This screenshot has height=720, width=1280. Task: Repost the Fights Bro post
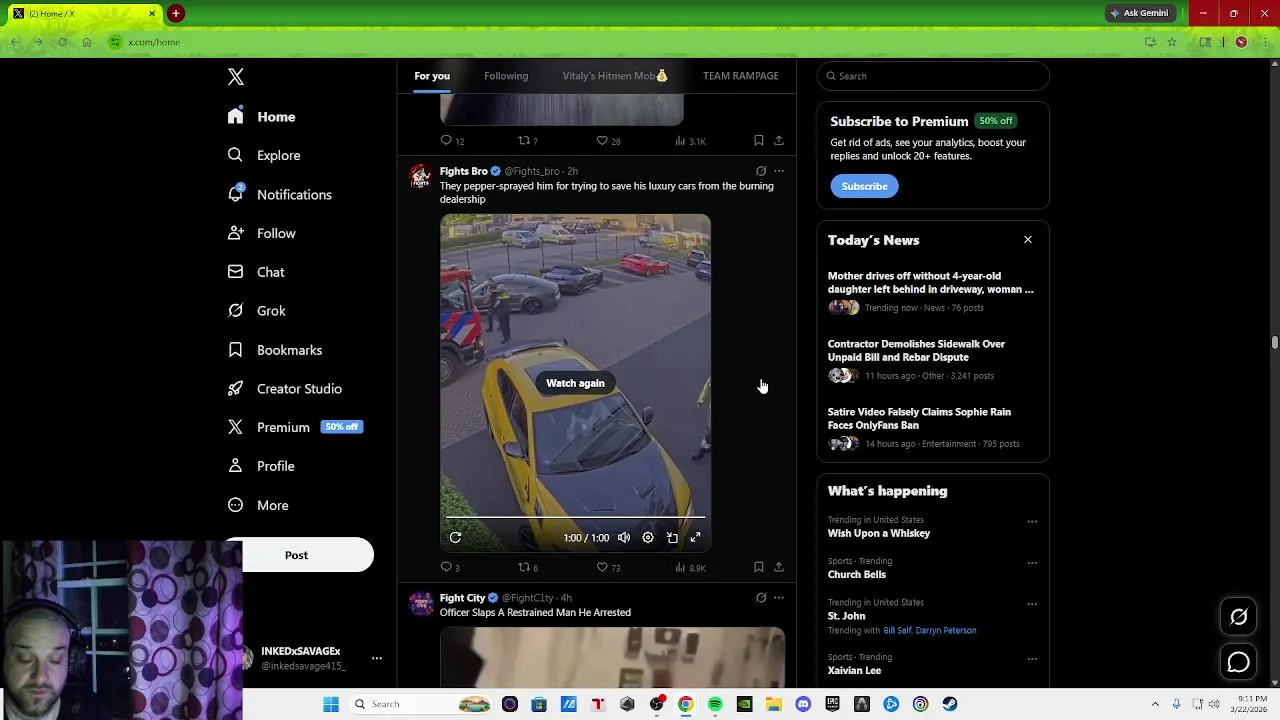pyautogui.click(x=527, y=568)
